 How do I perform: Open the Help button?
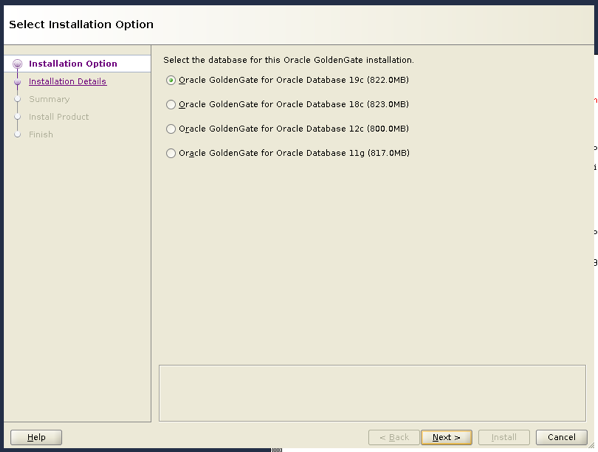pos(36,437)
